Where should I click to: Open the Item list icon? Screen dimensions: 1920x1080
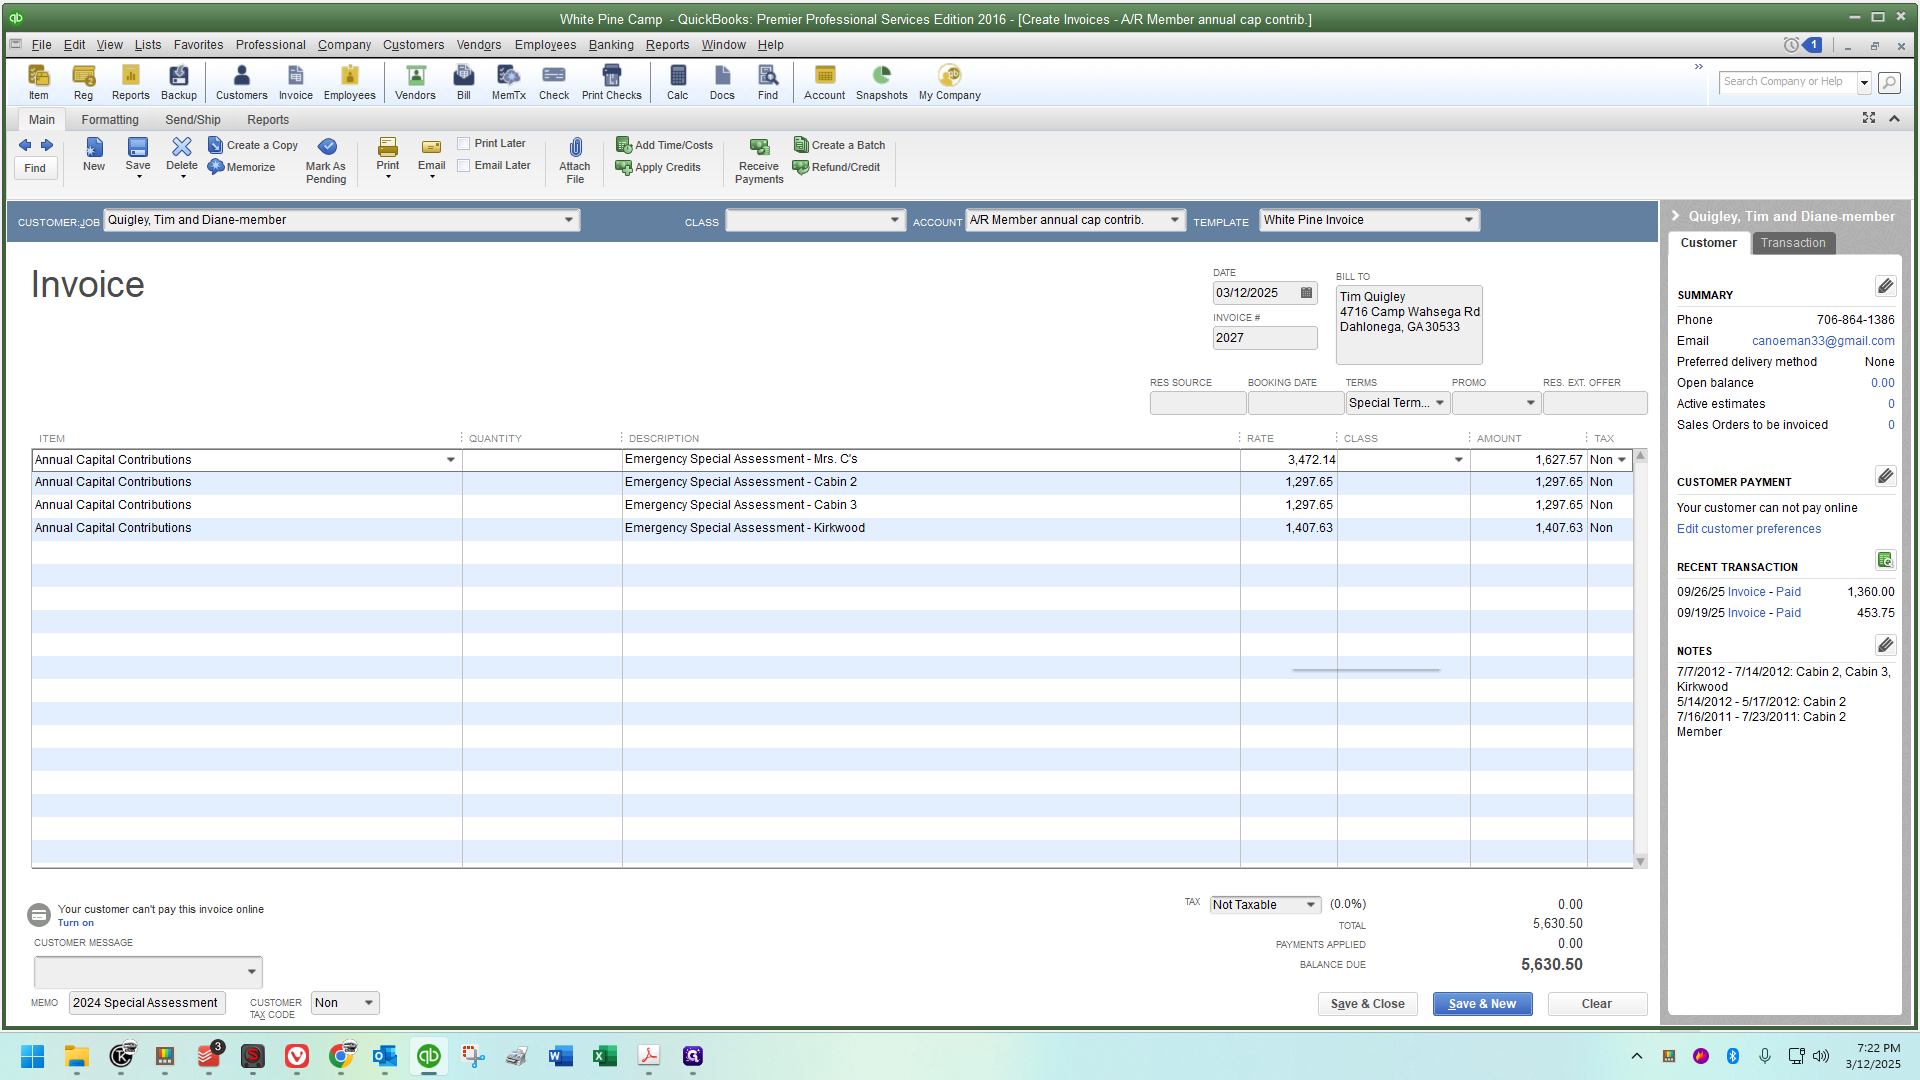click(38, 82)
